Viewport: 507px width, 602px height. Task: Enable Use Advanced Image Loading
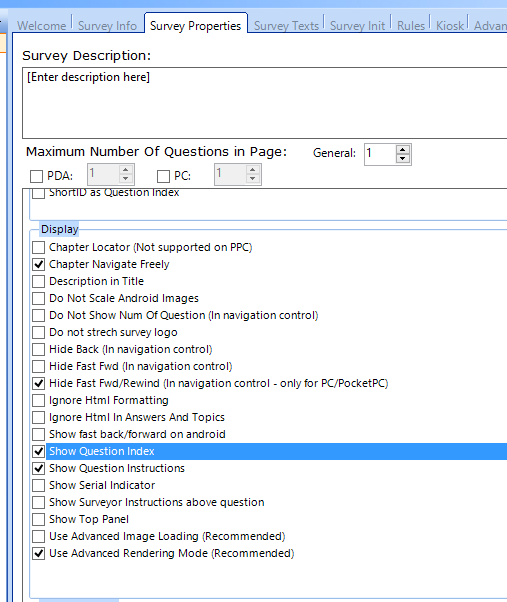pyautogui.click(x=38, y=536)
